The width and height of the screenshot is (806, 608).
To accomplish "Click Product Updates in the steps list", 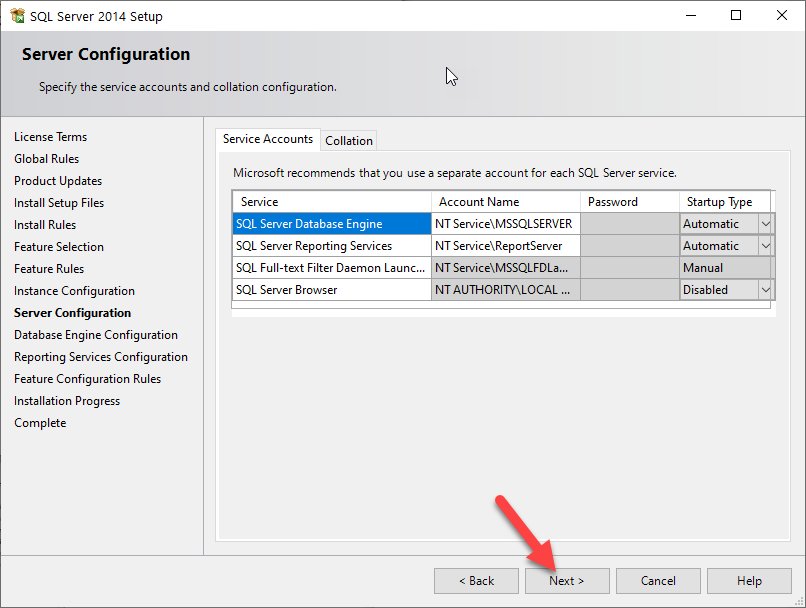I will click(x=58, y=181).
